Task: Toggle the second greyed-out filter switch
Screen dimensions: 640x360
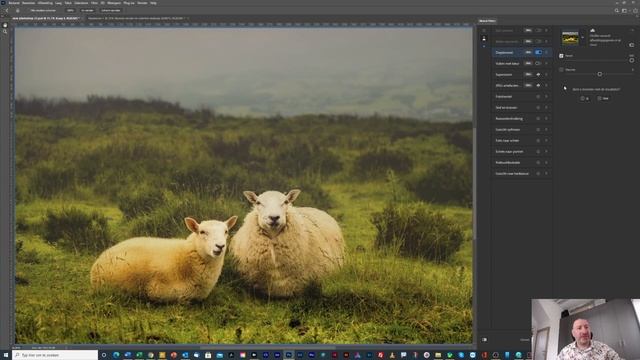Action: (x=538, y=41)
